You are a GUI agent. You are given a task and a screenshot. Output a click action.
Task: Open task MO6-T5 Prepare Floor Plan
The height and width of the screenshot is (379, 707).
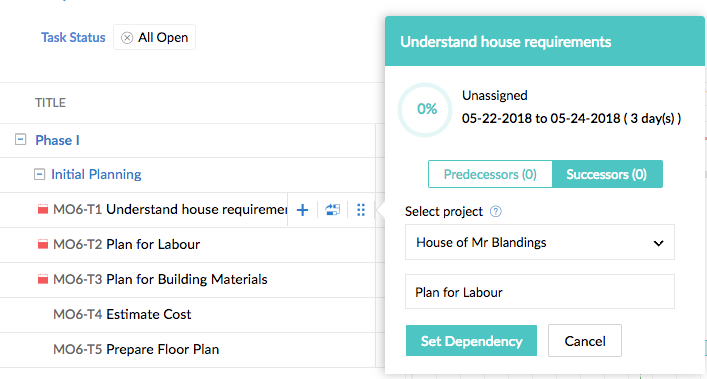136,349
